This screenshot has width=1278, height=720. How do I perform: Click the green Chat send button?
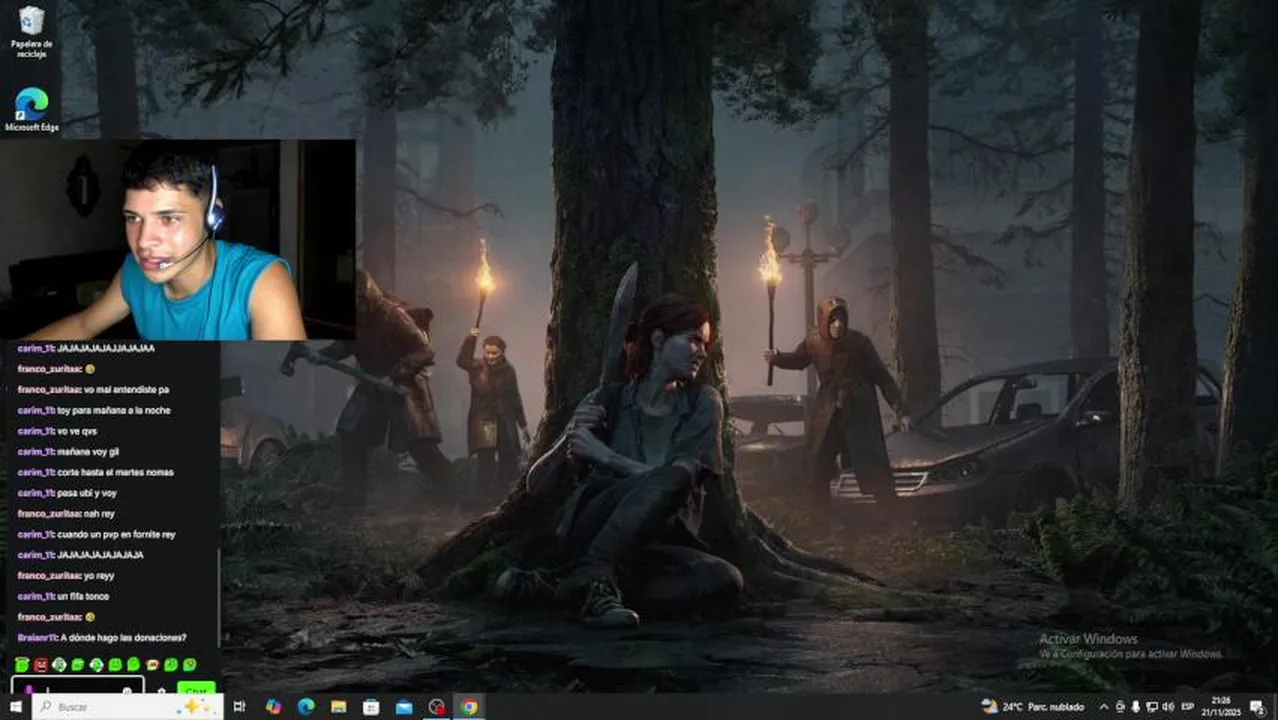tap(196, 688)
